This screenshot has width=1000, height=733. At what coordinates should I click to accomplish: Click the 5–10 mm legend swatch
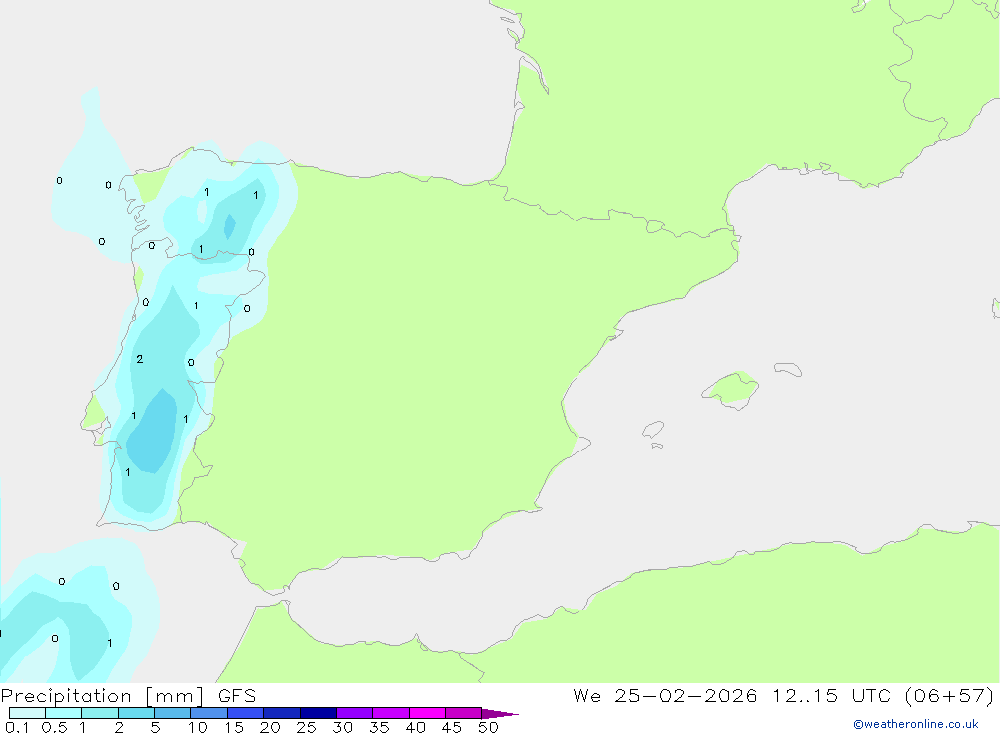coord(172,713)
